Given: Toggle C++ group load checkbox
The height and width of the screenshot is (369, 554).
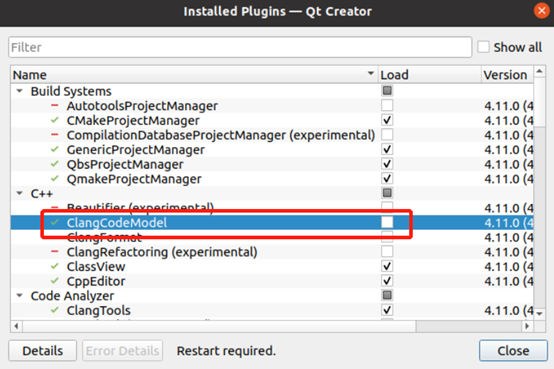Looking at the screenshot, I should pos(387,193).
